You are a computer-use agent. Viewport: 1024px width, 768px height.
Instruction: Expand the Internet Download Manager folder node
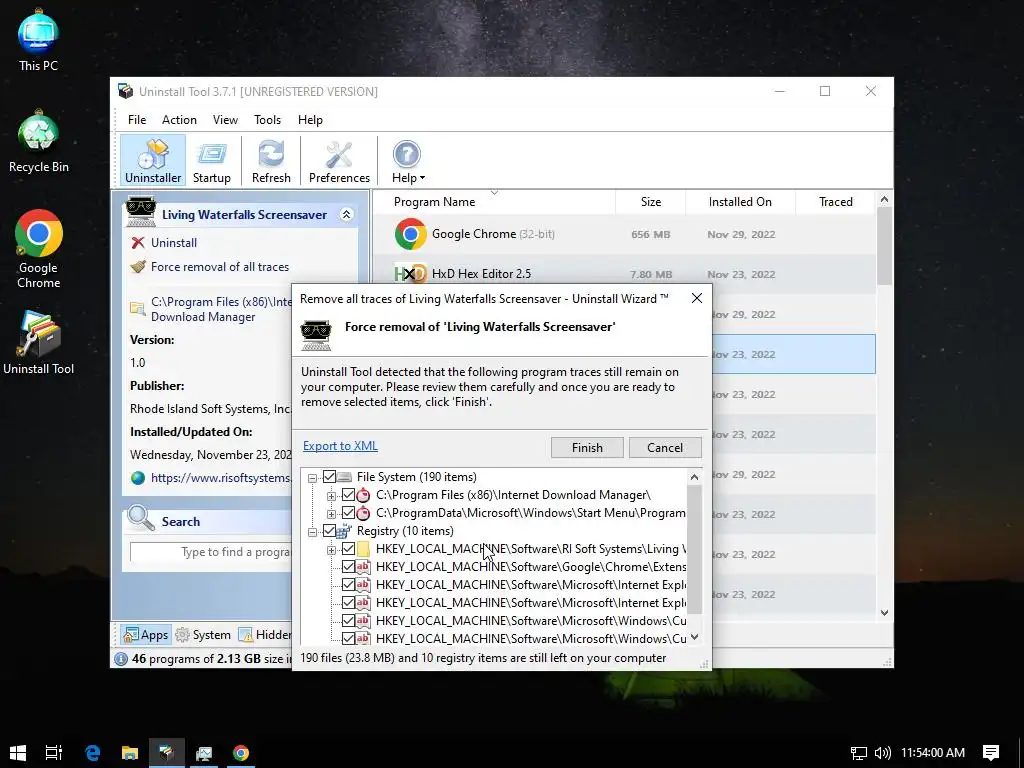(x=331, y=496)
